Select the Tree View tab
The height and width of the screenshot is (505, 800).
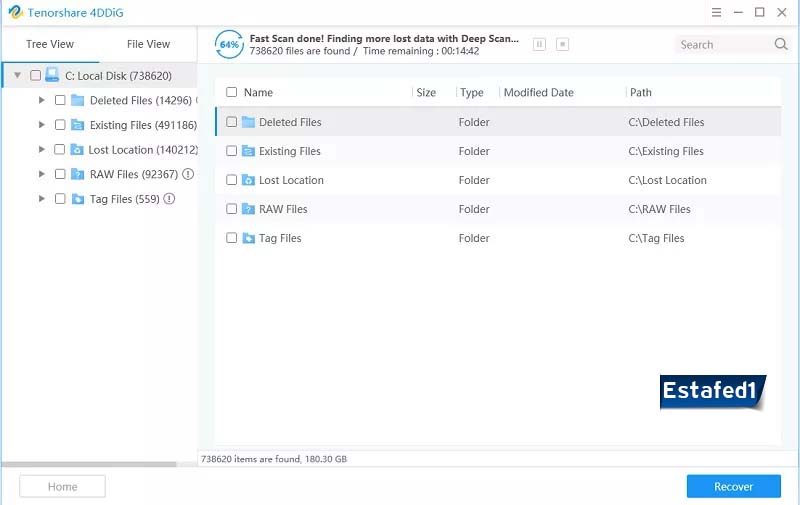click(50, 44)
